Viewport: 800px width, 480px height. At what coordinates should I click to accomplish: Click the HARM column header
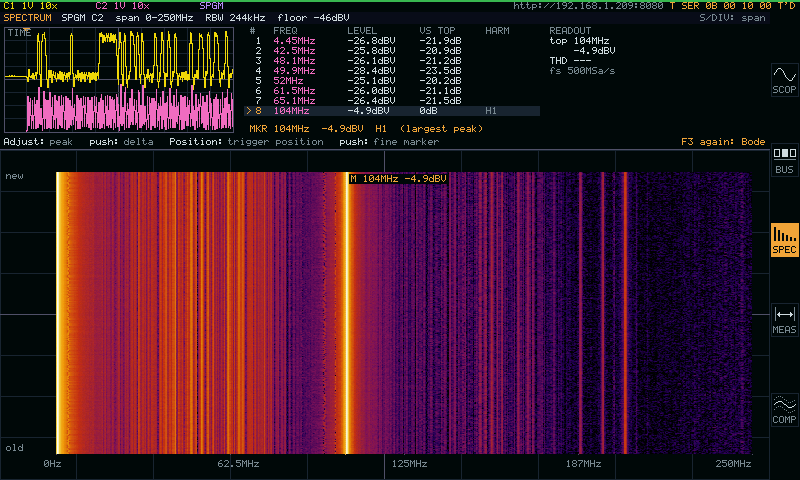pos(497,31)
